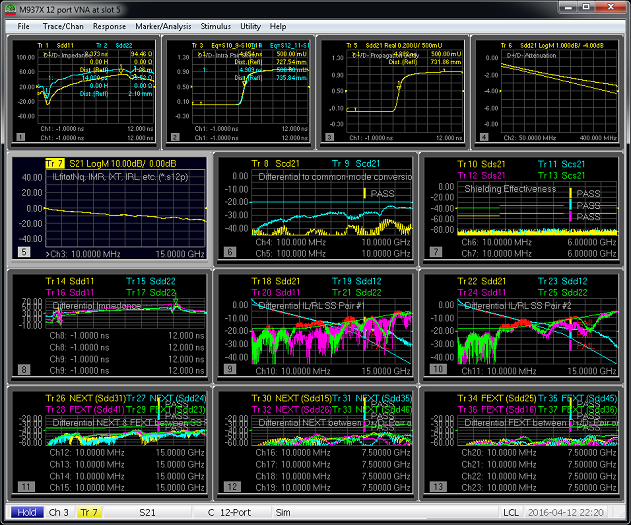The image size is (631, 525).
Task: Toggle the Sim mode status indicator
Action: (x=281, y=512)
